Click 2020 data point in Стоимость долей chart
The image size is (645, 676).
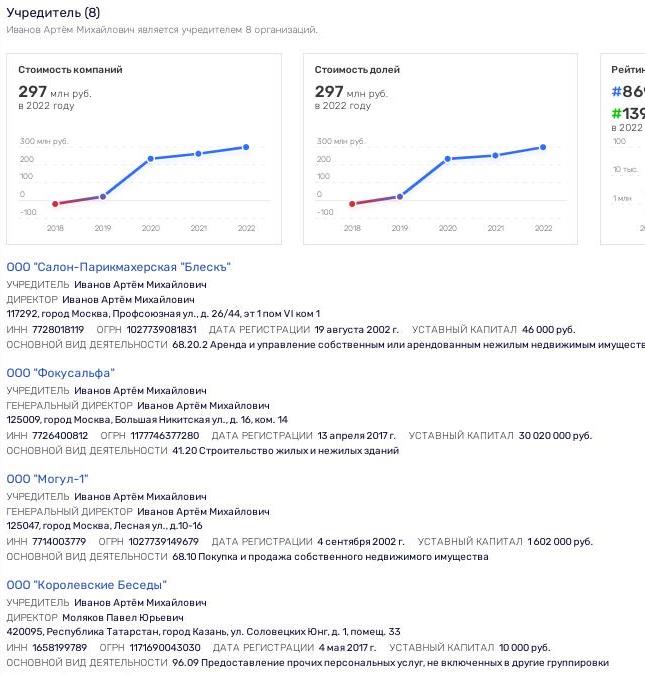448,159
